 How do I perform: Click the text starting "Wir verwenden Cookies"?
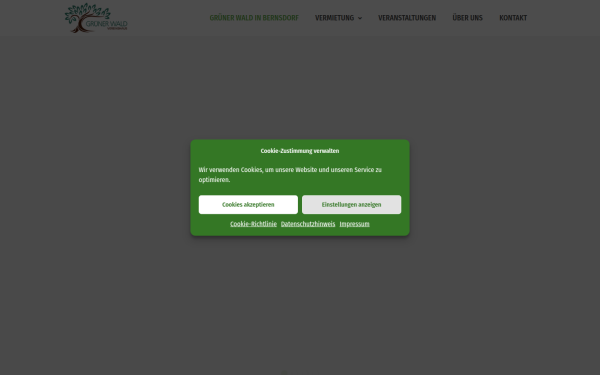tap(290, 175)
